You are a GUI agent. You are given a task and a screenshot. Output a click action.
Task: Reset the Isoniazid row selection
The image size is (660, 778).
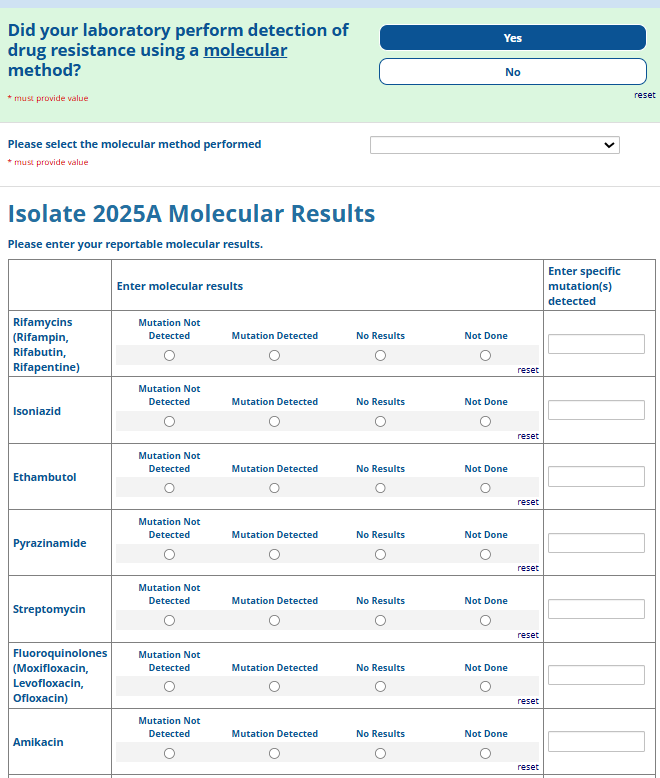528,436
